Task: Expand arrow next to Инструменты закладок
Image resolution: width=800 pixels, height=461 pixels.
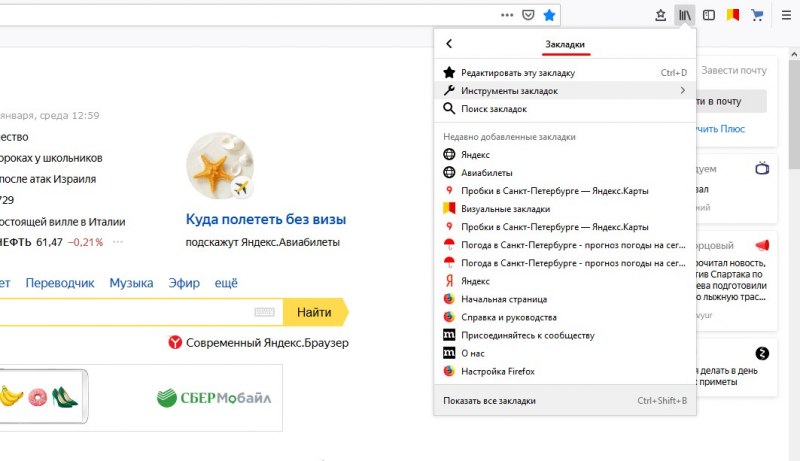Action: [683, 90]
